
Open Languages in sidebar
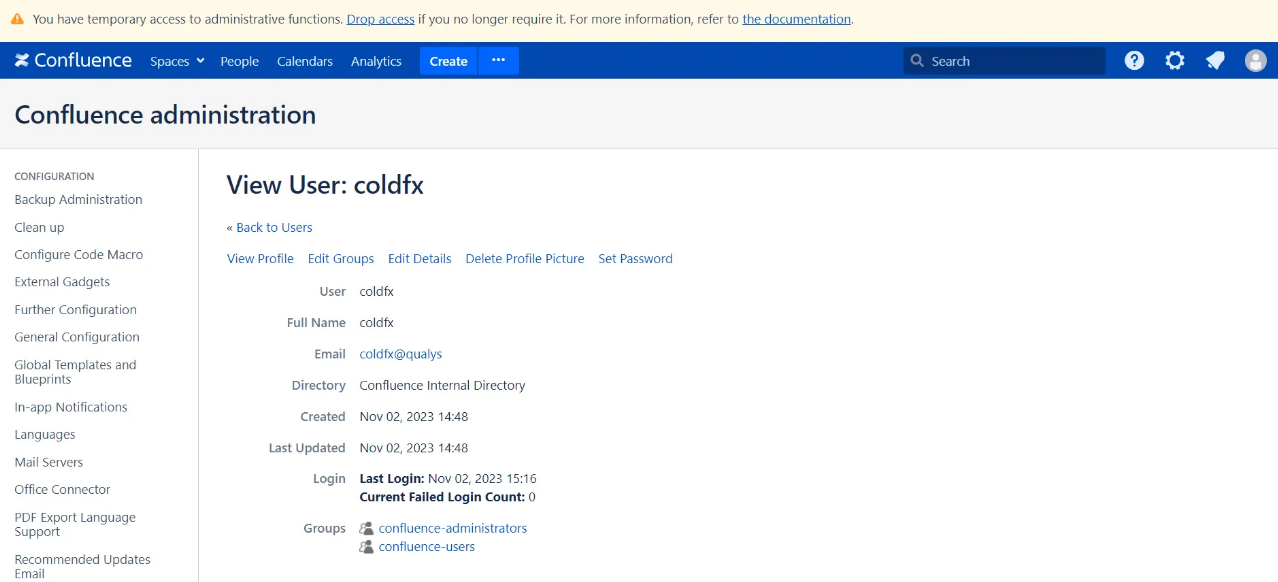(45, 434)
